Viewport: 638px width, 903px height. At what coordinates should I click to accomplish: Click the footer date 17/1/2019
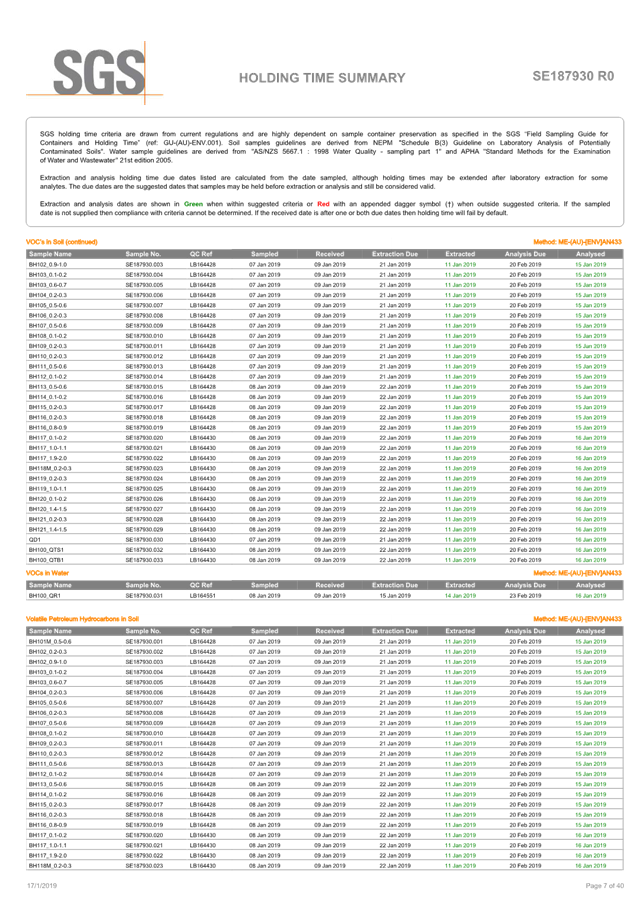tap(42, 886)
